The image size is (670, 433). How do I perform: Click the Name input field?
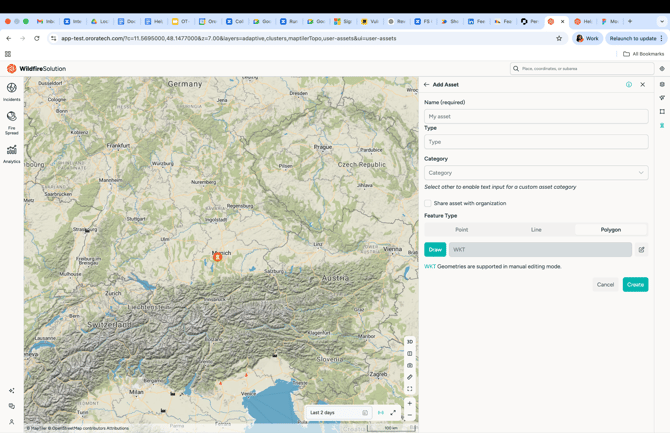[x=536, y=116]
